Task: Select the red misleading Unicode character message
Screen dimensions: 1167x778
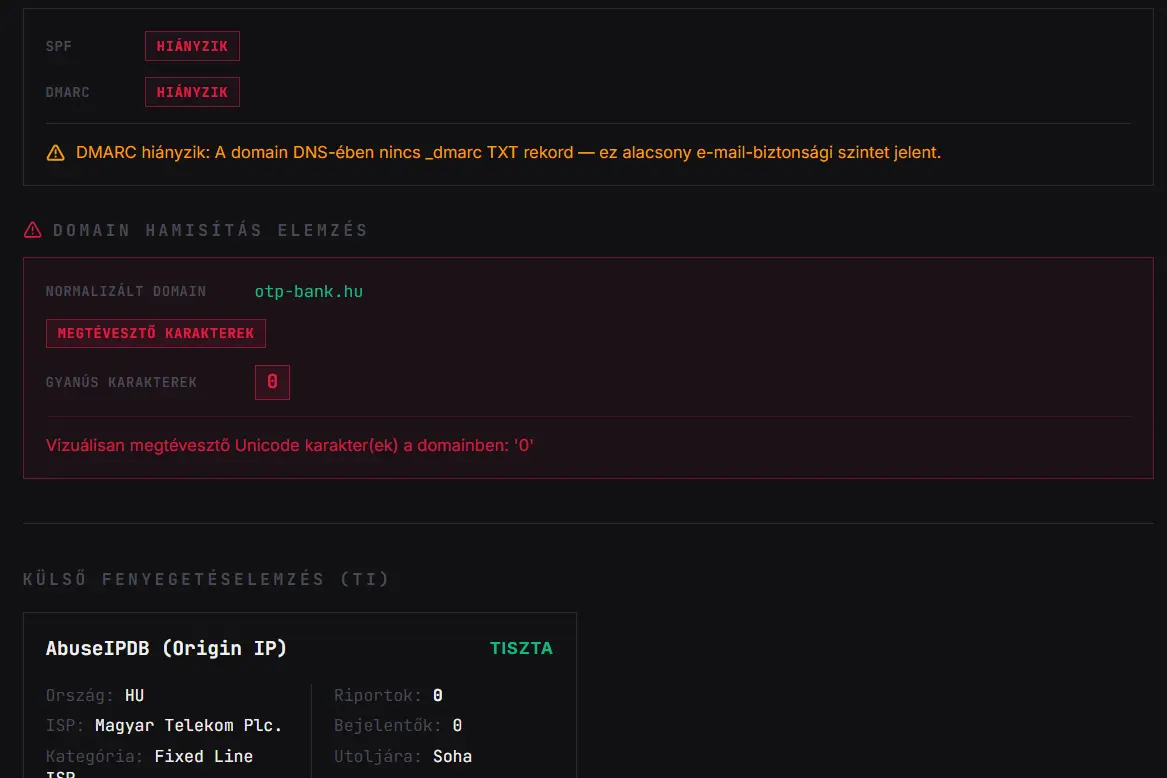Action: click(x=290, y=445)
